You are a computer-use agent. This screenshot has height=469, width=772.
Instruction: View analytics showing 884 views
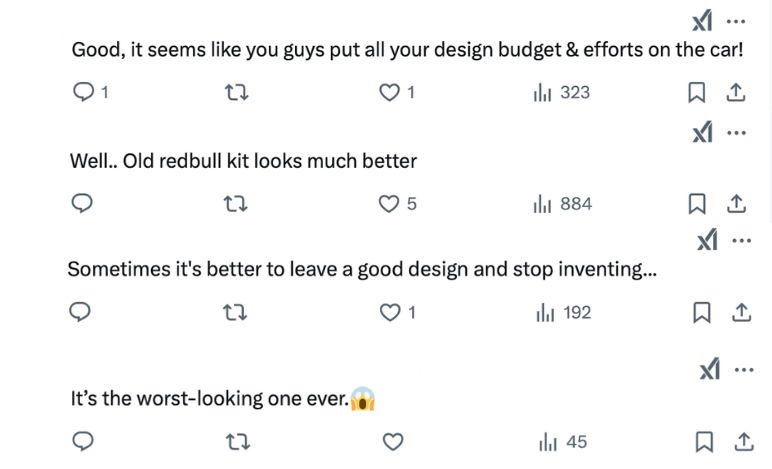pos(562,204)
